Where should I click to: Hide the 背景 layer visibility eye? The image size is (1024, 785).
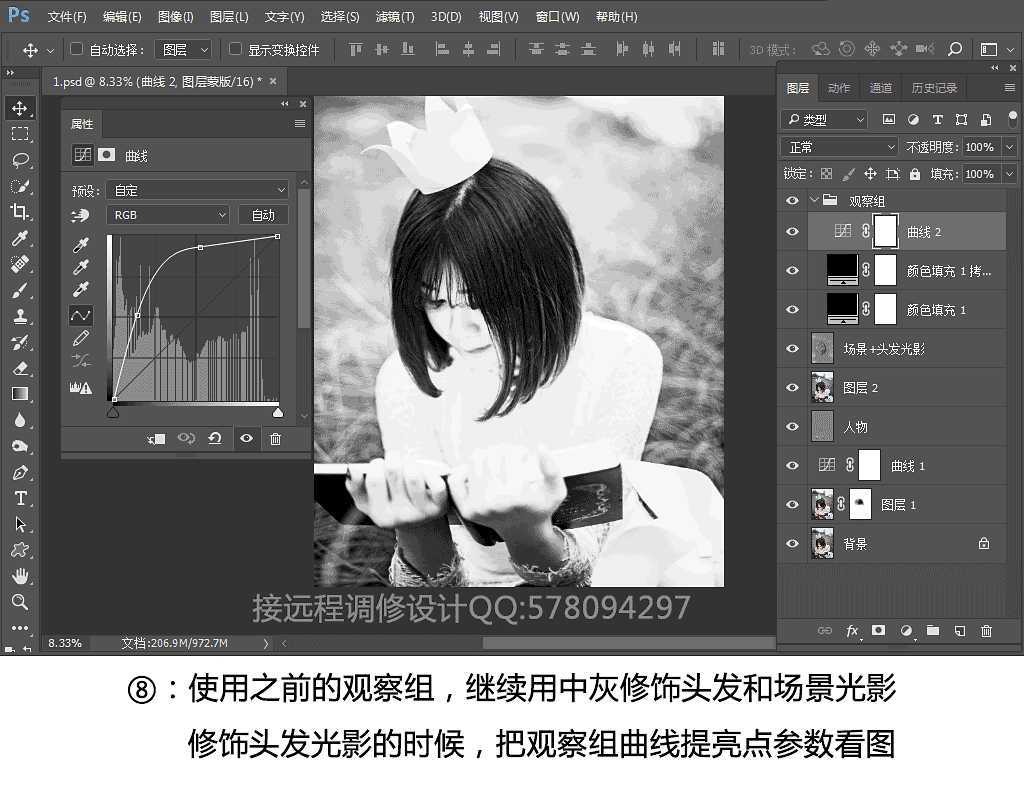tap(792, 543)
